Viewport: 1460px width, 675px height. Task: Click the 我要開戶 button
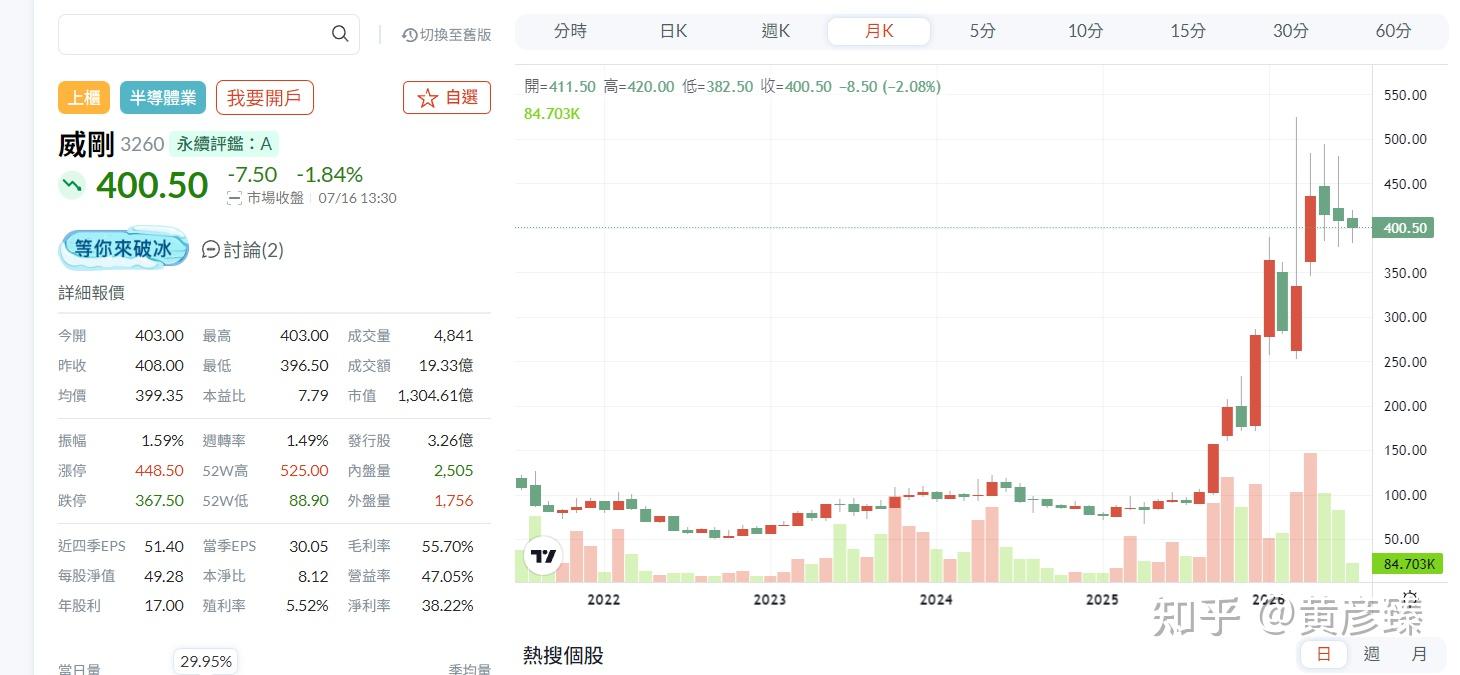point(264,97)
